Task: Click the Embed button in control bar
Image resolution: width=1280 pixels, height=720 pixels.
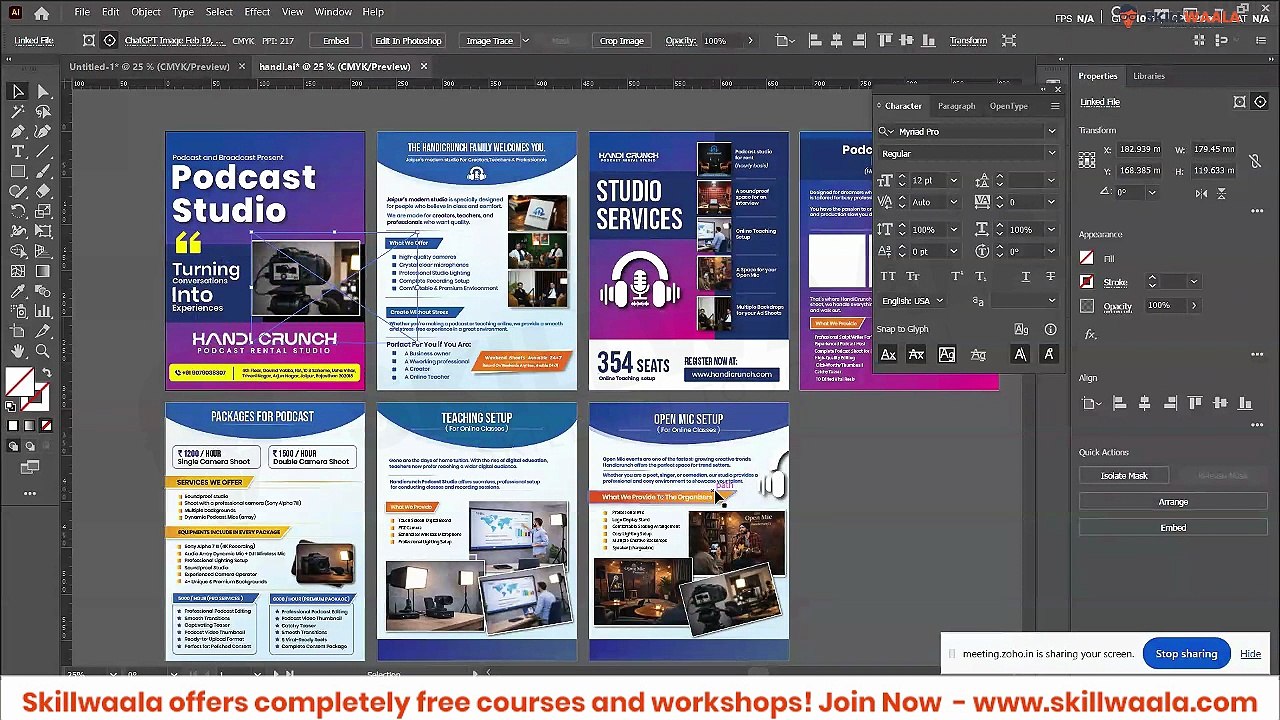Action: 336,41
